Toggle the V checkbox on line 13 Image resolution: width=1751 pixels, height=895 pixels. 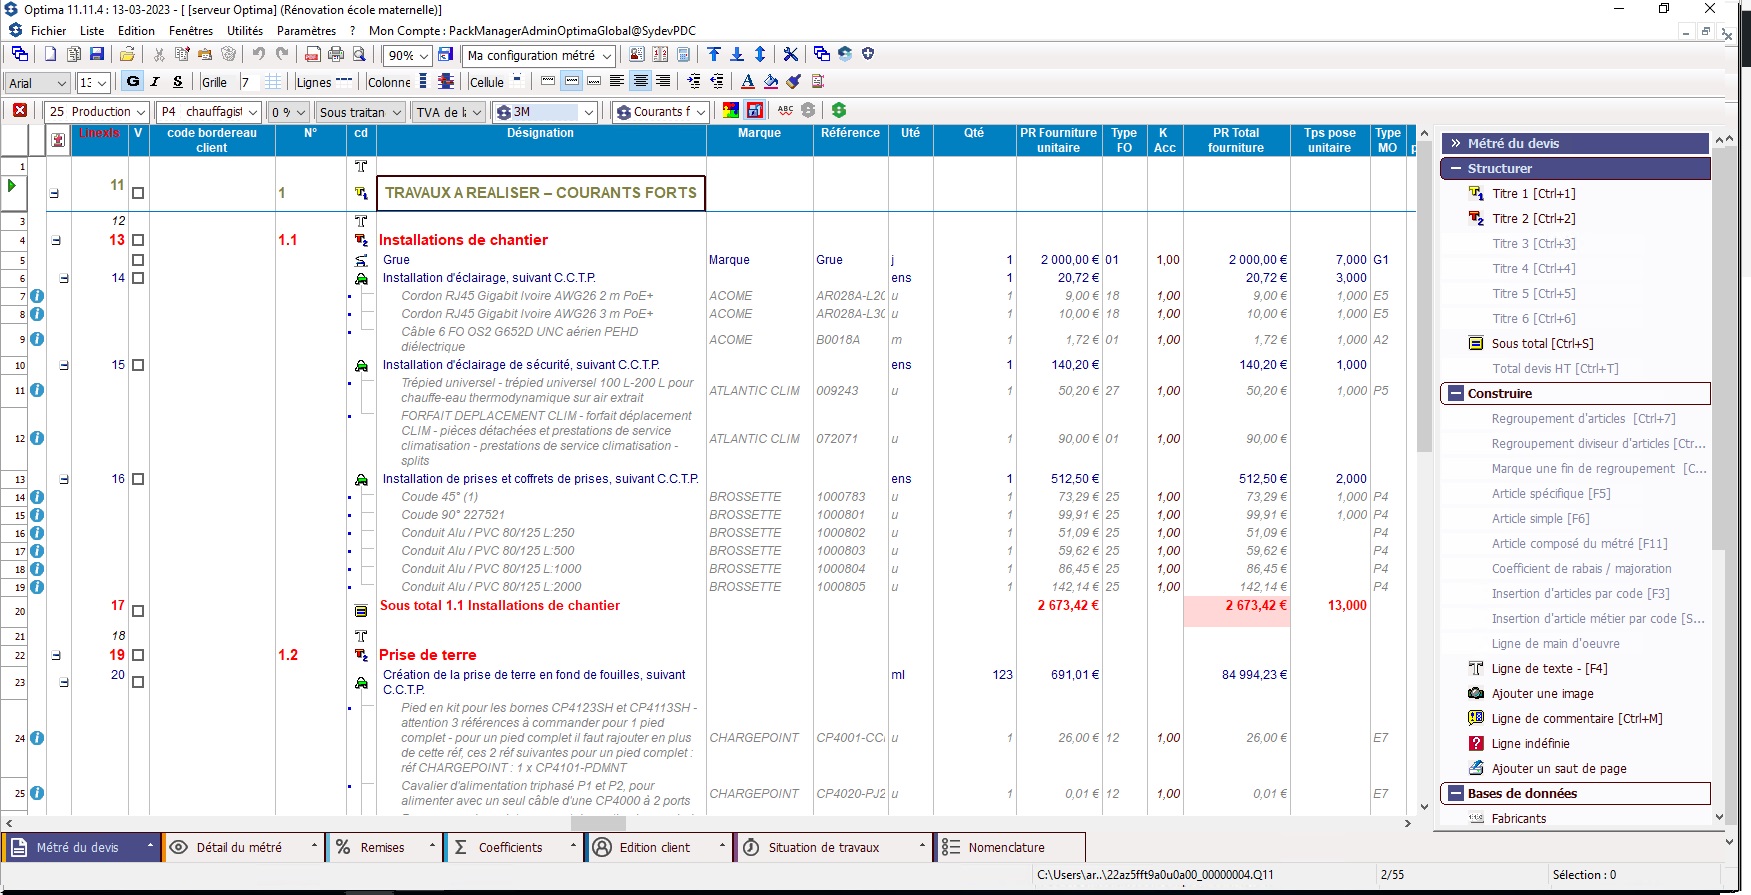tap(138, 240)
